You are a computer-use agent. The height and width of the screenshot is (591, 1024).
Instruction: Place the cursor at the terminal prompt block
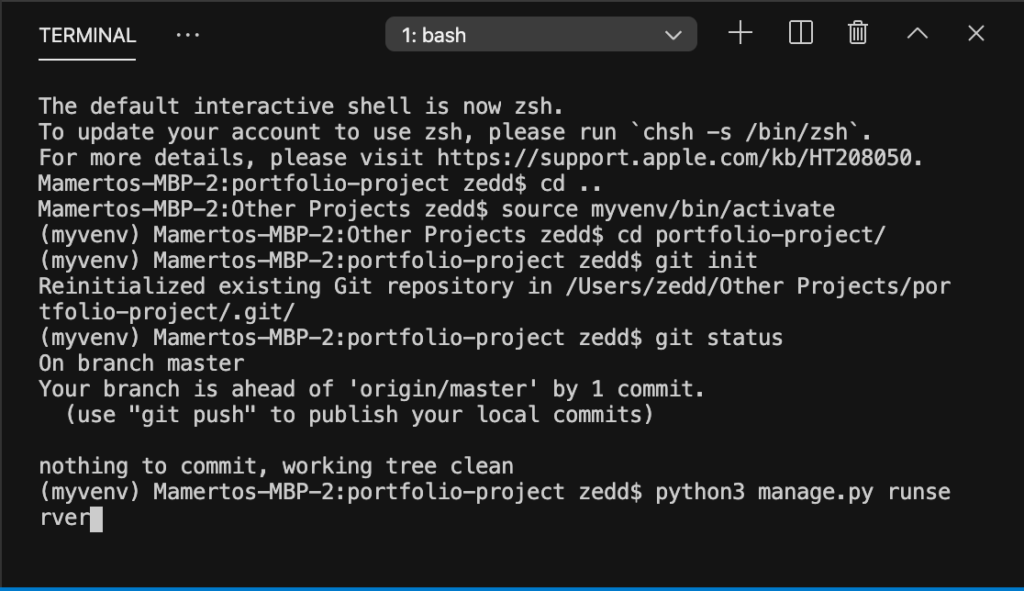pos(96,519)
